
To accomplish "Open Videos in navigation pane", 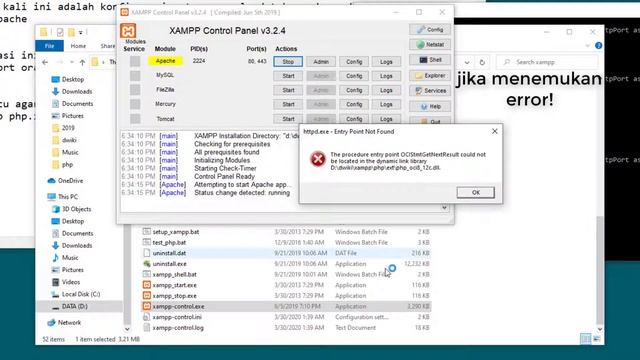I will [x=66, y=282].
